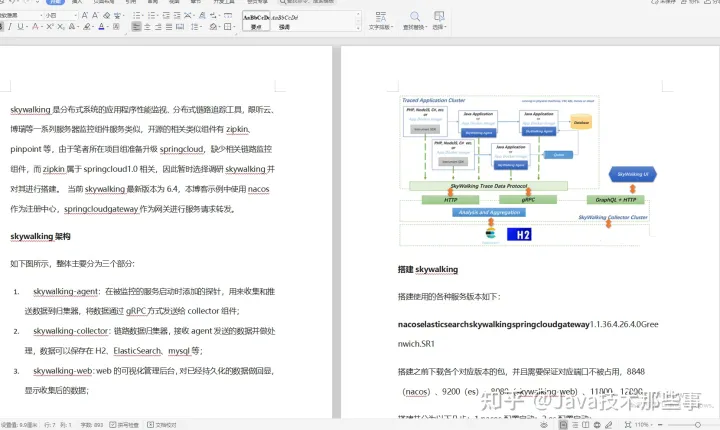This screenshot has height=430, width=720.
Task: Click the text effects outlined A icon
Action: point(72,27)
